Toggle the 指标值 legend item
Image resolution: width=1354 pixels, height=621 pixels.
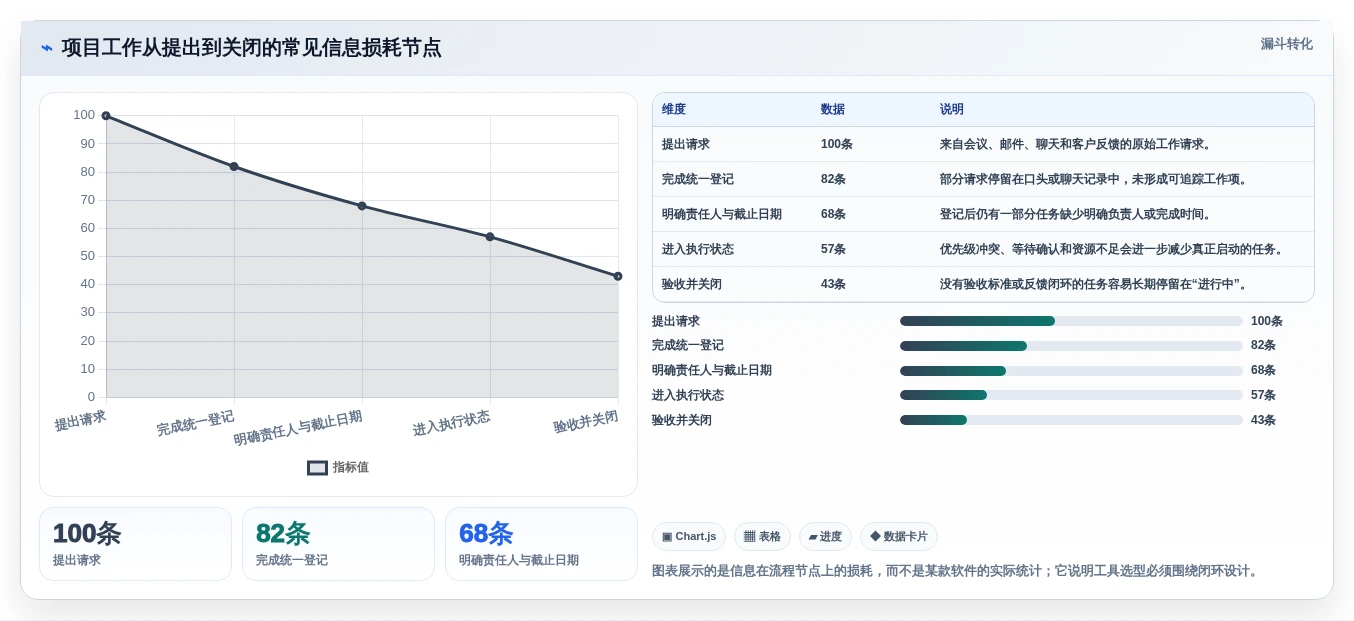click(x=338, y=467)
